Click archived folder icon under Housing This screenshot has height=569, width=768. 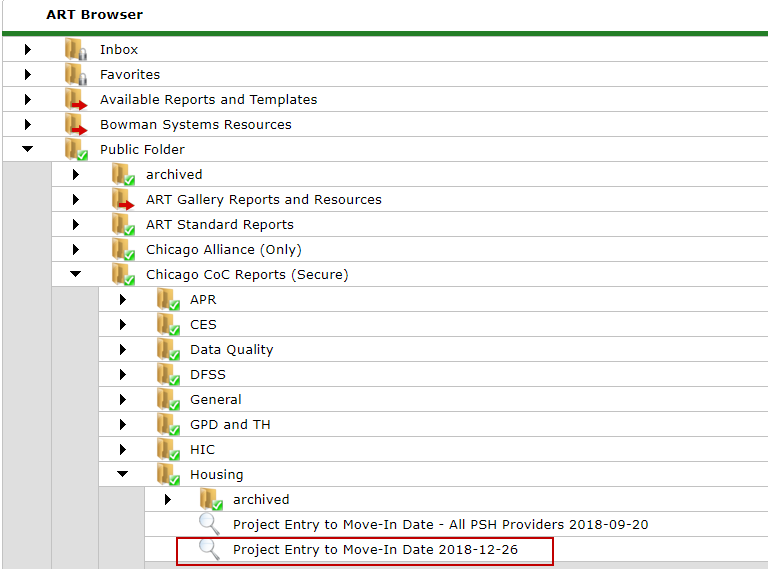coord(211,499)
